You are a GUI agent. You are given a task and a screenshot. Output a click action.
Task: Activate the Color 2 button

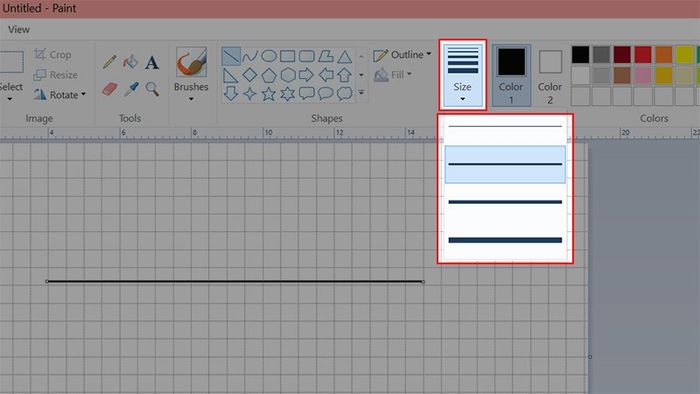coord(550,75)
